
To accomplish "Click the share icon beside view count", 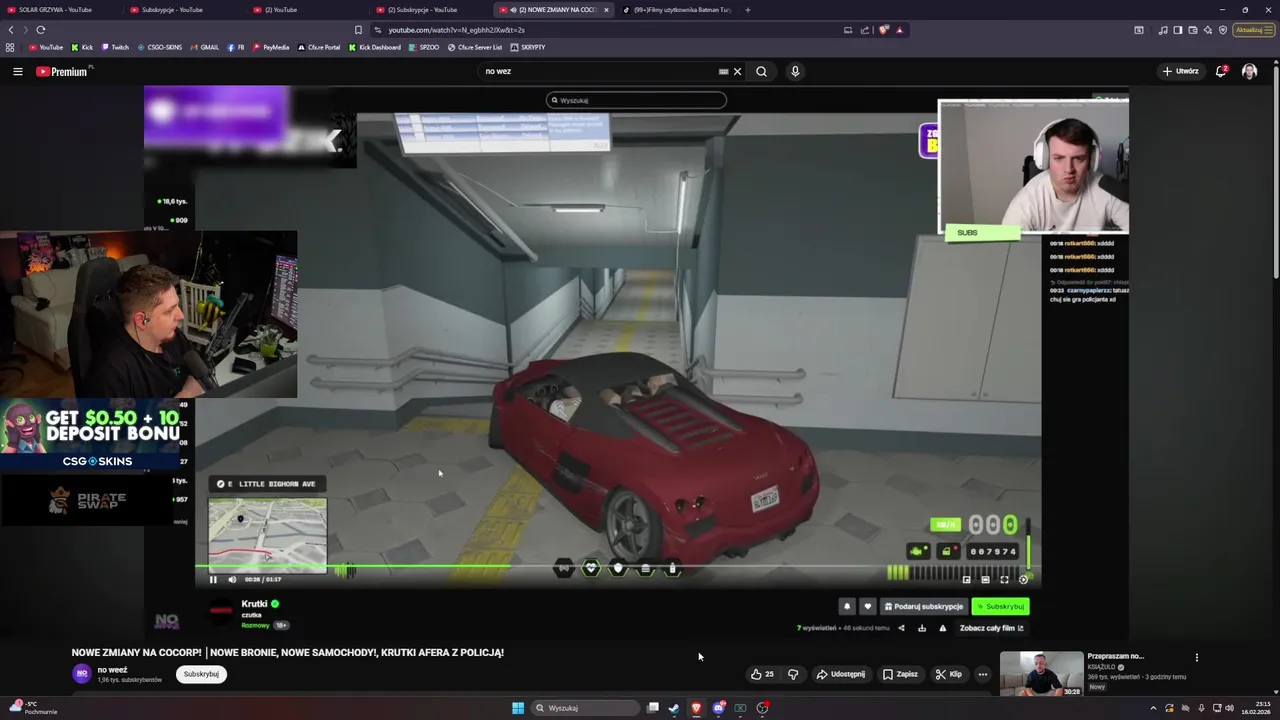I will 901,628.
